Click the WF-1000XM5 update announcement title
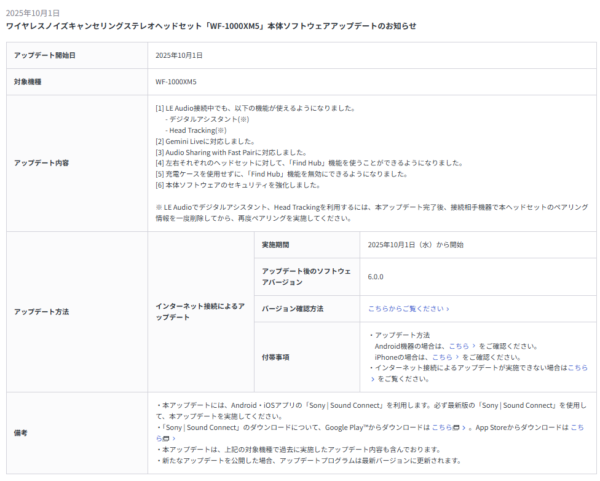Viewport: 600px width, 481px height. click(211, 25)
